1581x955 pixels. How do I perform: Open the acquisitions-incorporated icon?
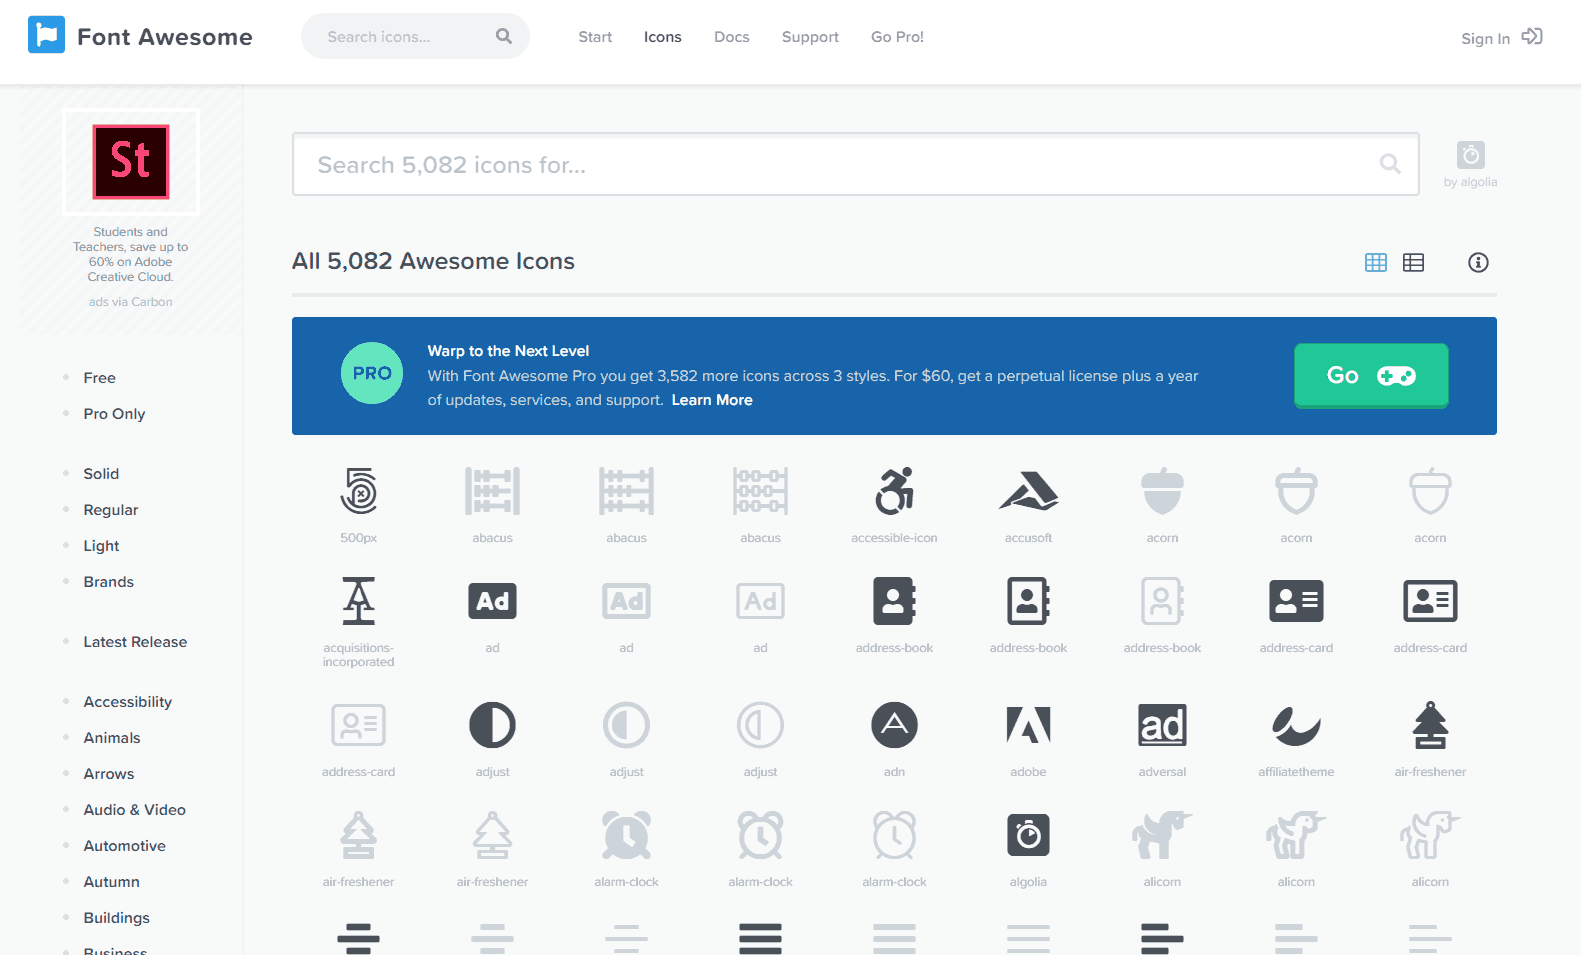[358, 601]
